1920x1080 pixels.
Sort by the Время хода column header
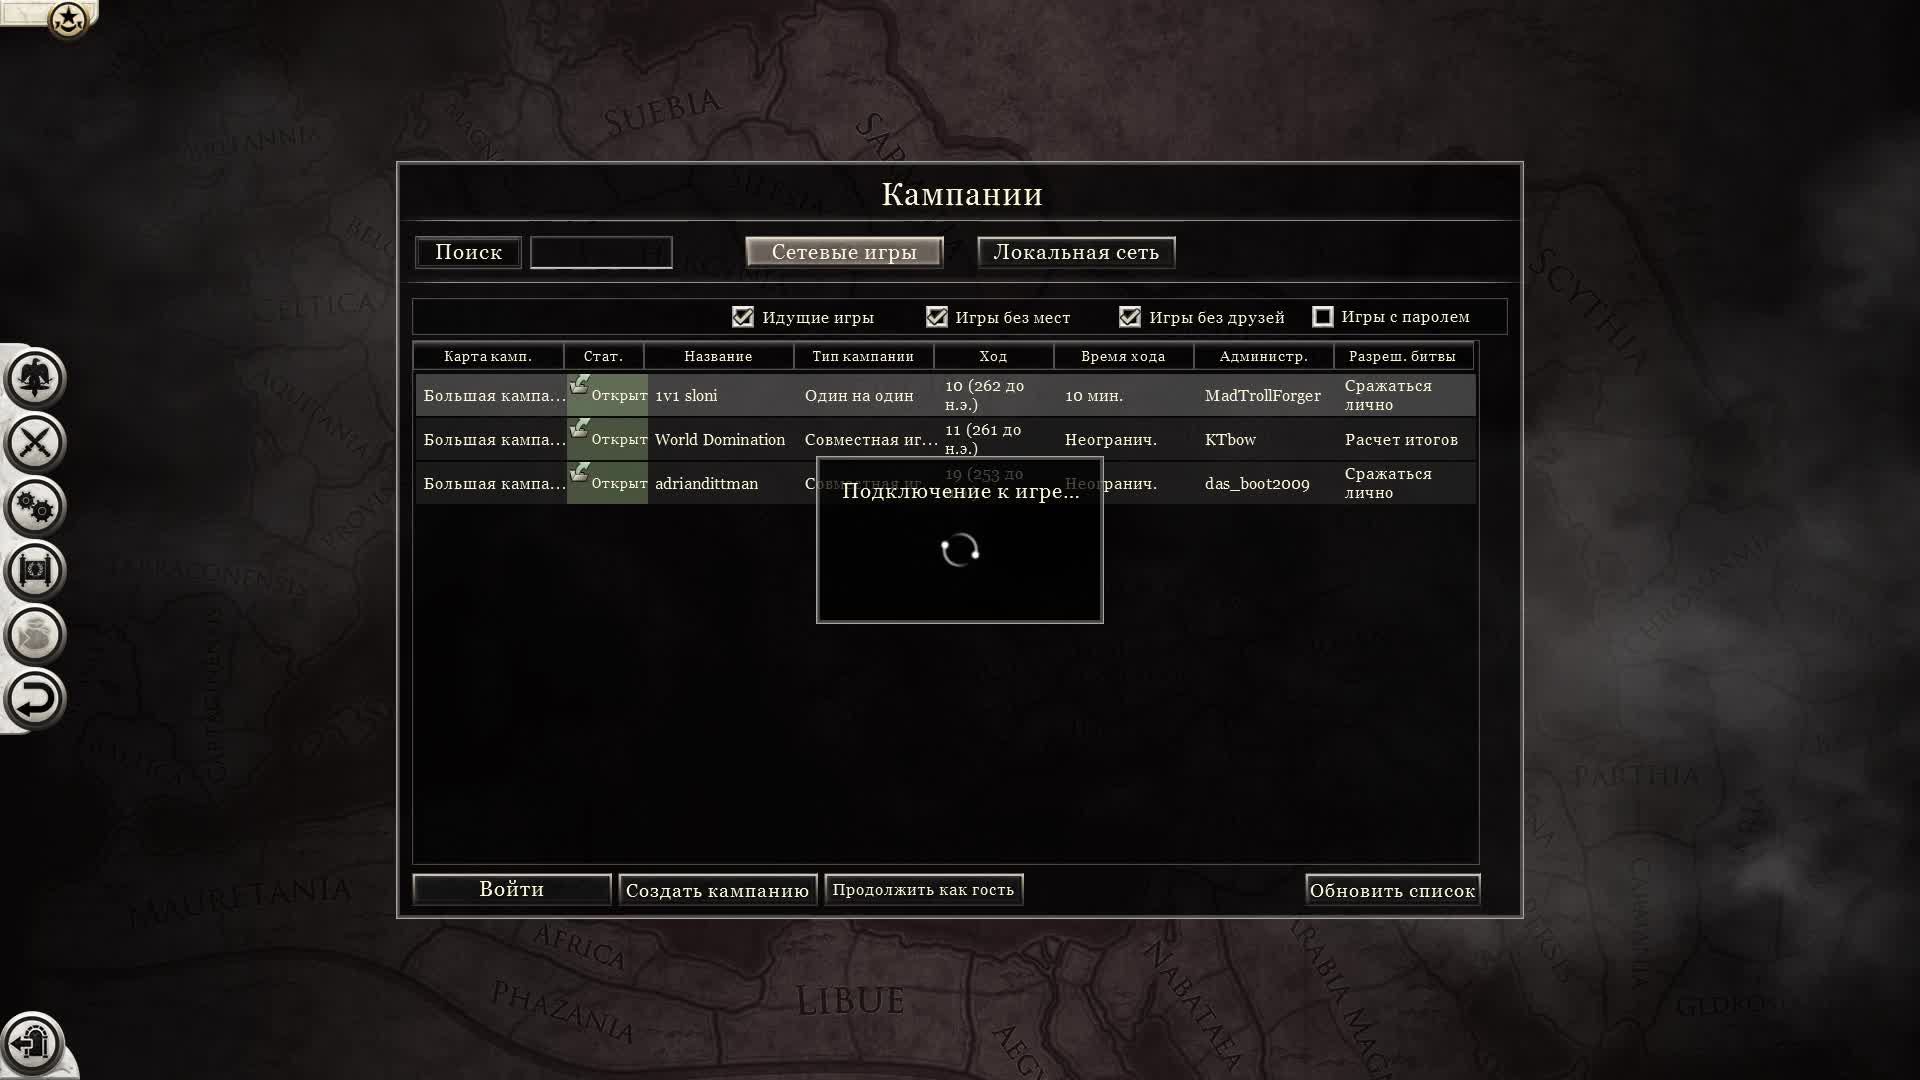point(1123,356)
